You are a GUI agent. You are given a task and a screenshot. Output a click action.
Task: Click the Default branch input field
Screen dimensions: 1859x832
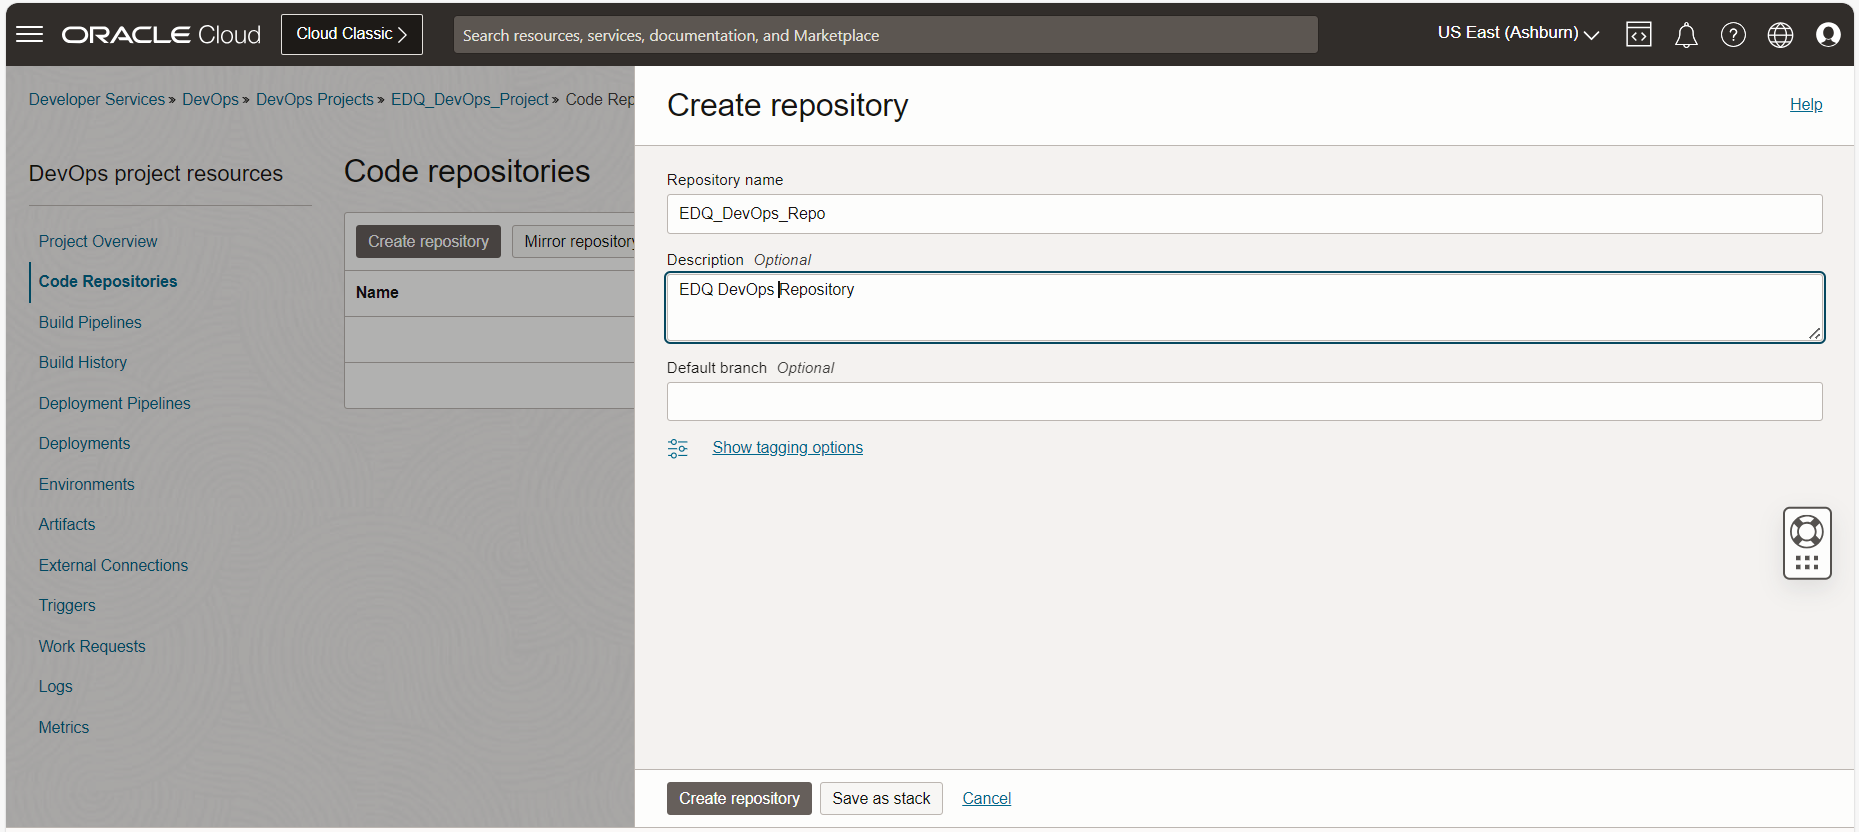pyautogui.click(x=1244, y=401)
